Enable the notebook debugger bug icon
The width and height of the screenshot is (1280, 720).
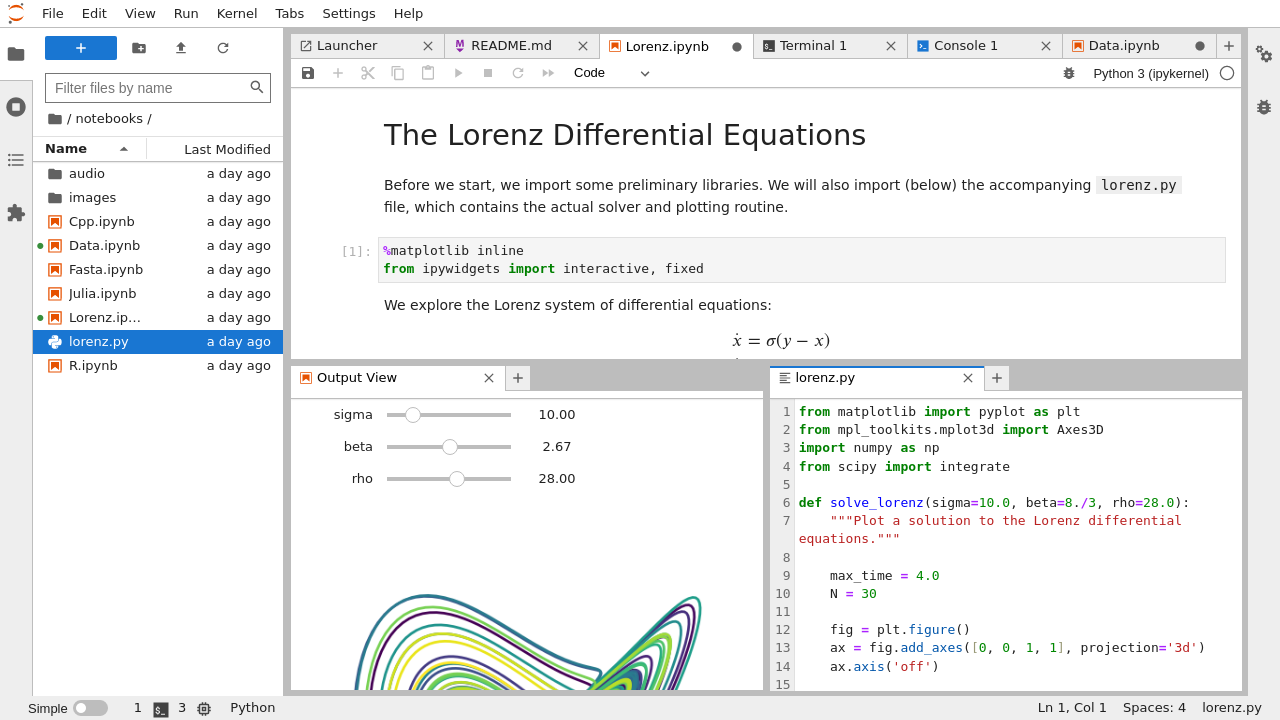[1069, 72]
